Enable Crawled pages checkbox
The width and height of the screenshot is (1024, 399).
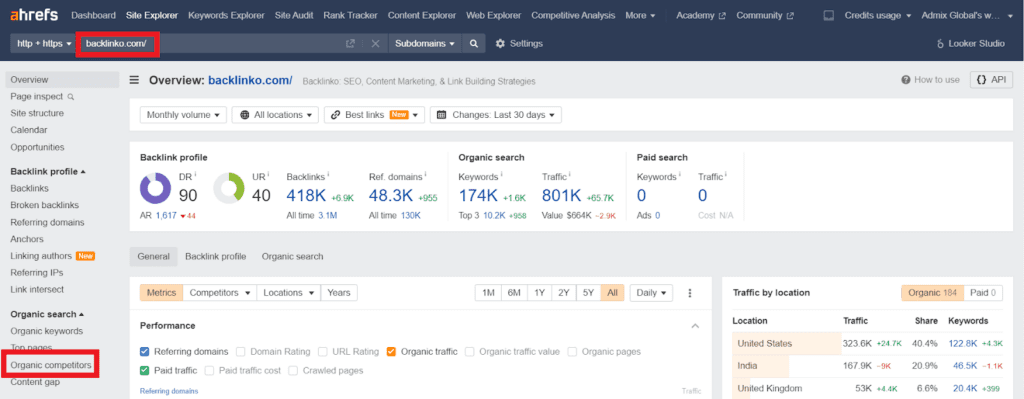(293, 370)
